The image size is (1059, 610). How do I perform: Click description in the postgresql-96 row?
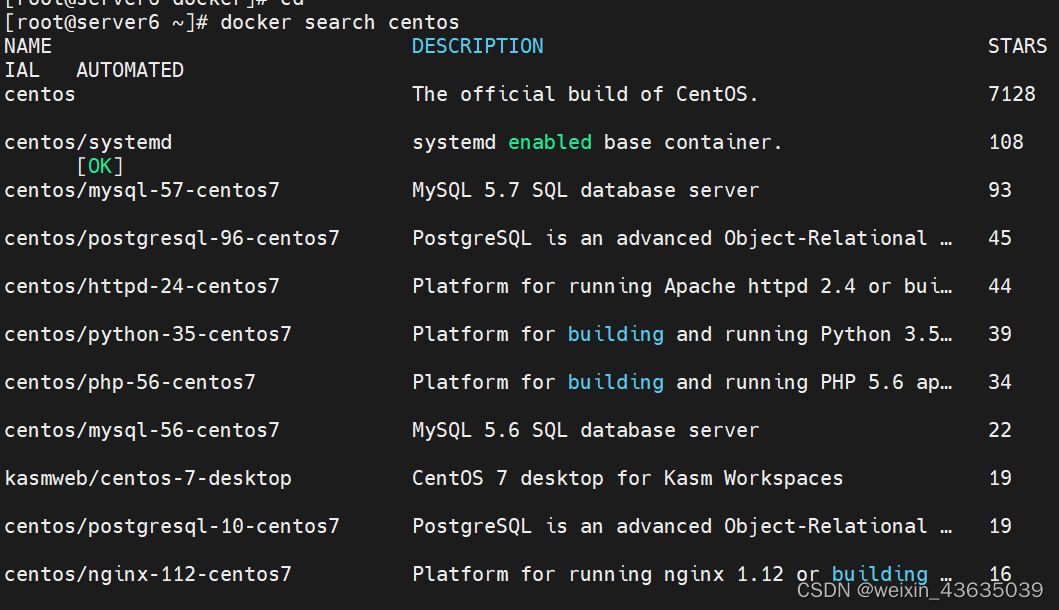pos(682,238)
